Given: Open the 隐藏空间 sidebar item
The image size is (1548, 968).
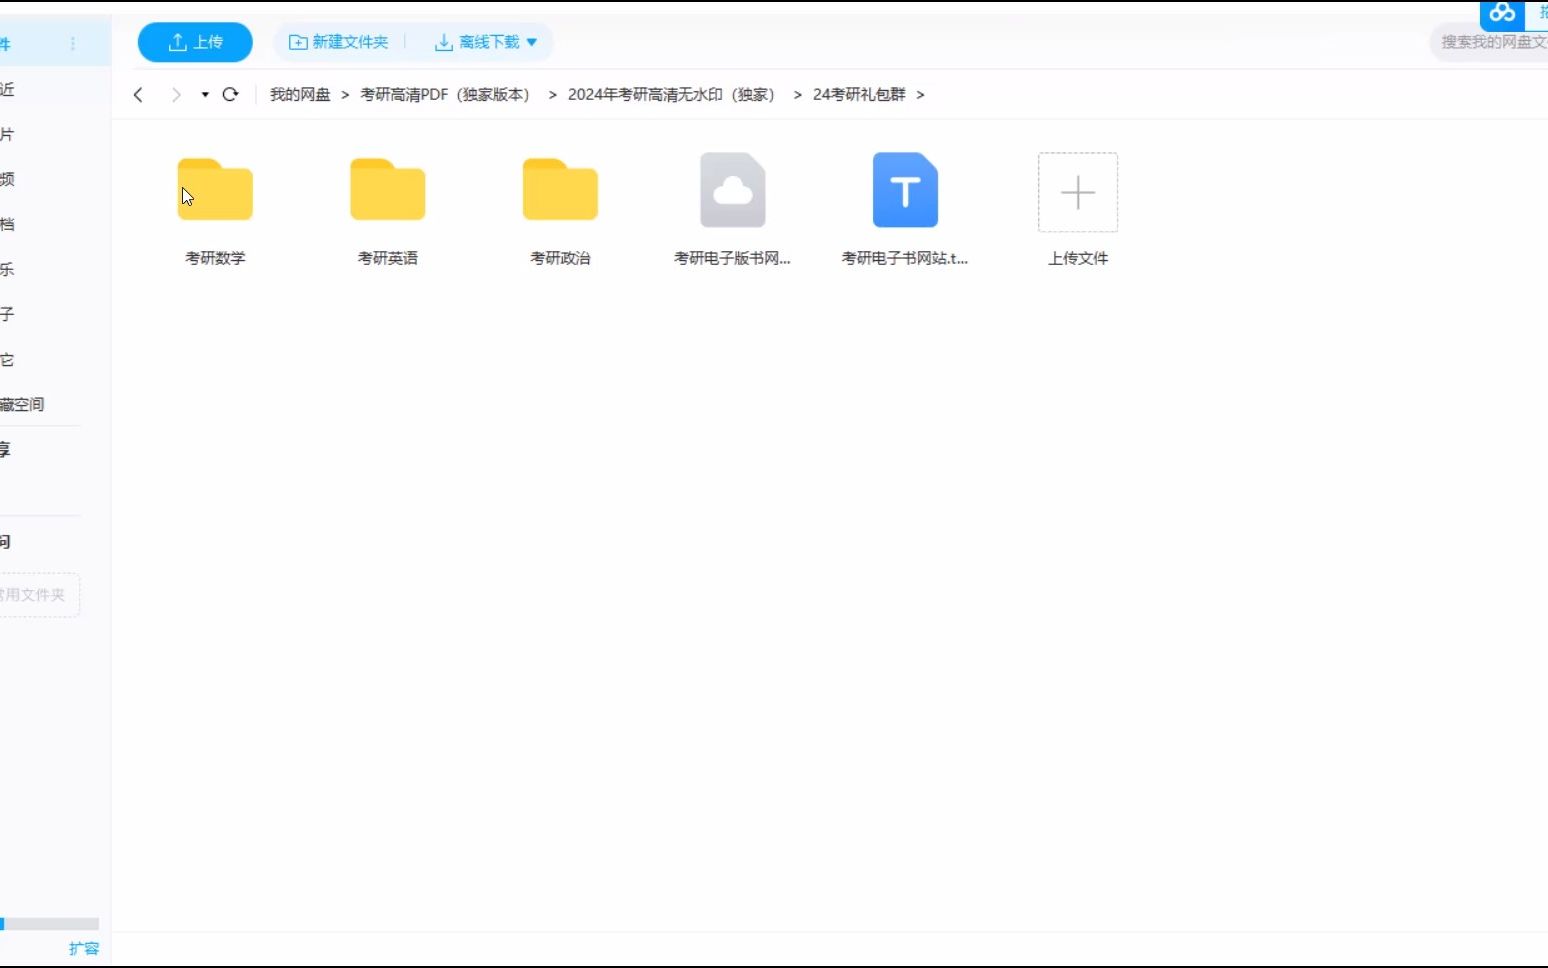Looking at the screenshot, I should 22,404.
